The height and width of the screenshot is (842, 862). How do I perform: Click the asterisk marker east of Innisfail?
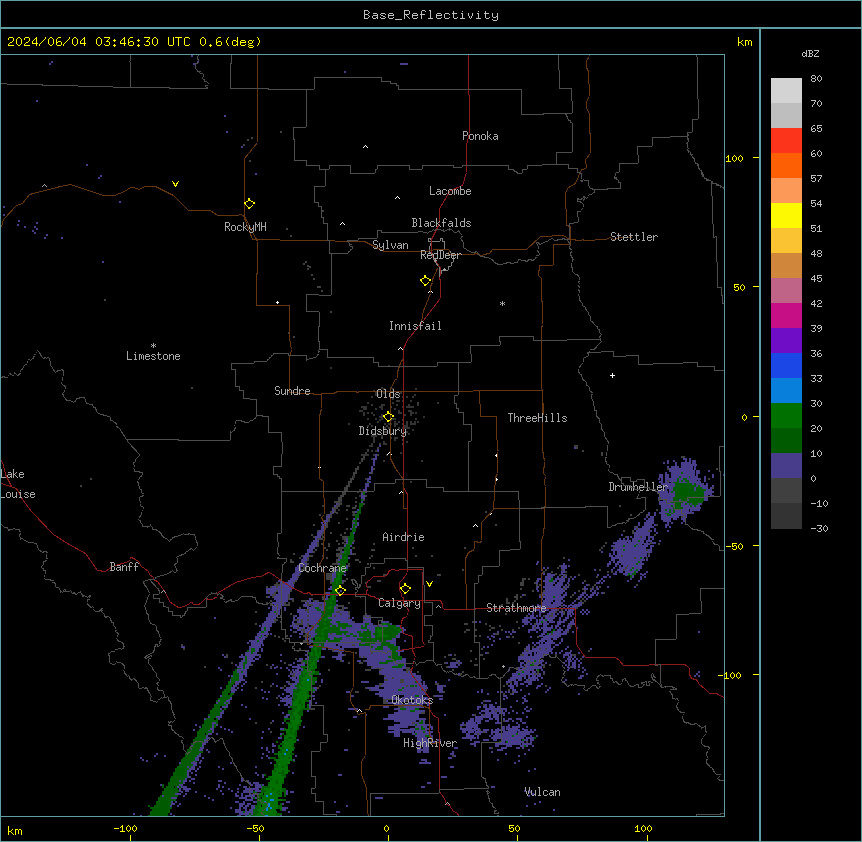502,303
